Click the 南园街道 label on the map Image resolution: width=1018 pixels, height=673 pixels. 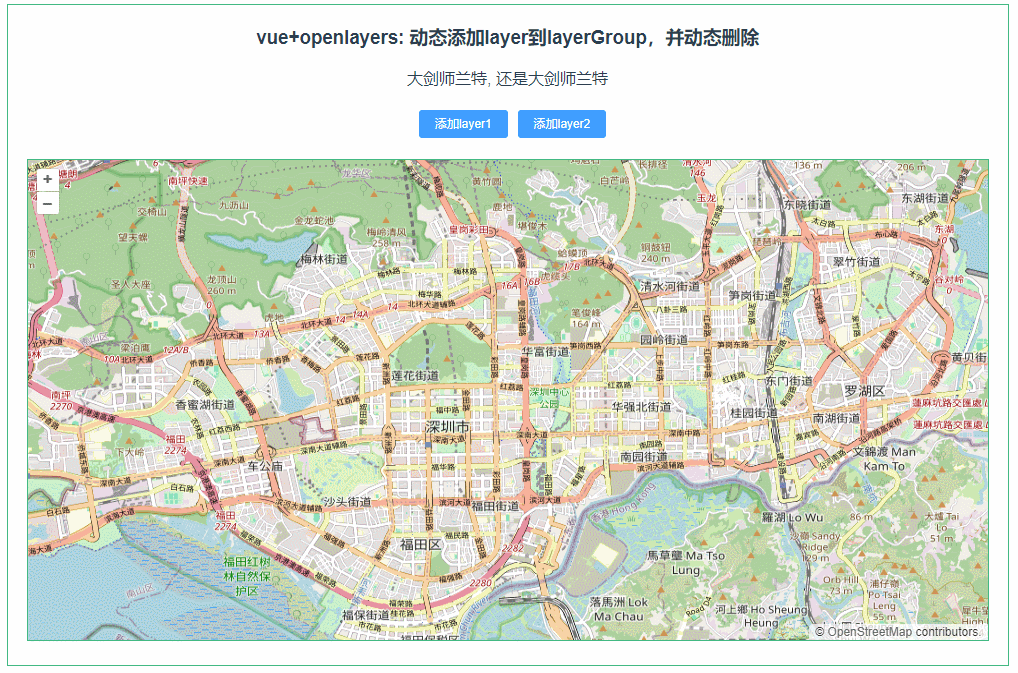tap(643, 456)
